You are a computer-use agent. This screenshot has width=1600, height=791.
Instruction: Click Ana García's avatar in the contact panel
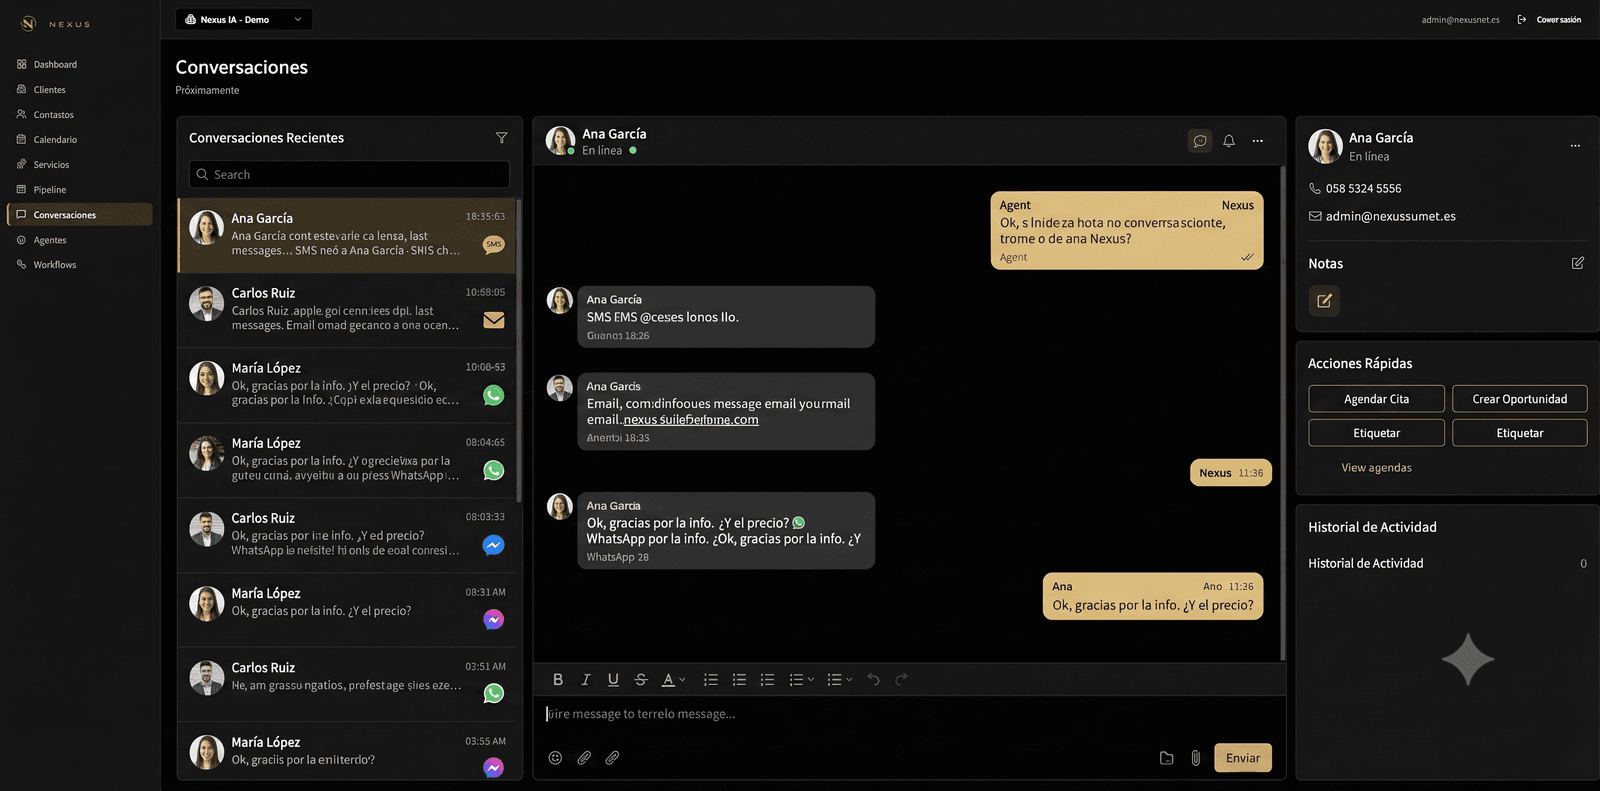[1325, 146]
